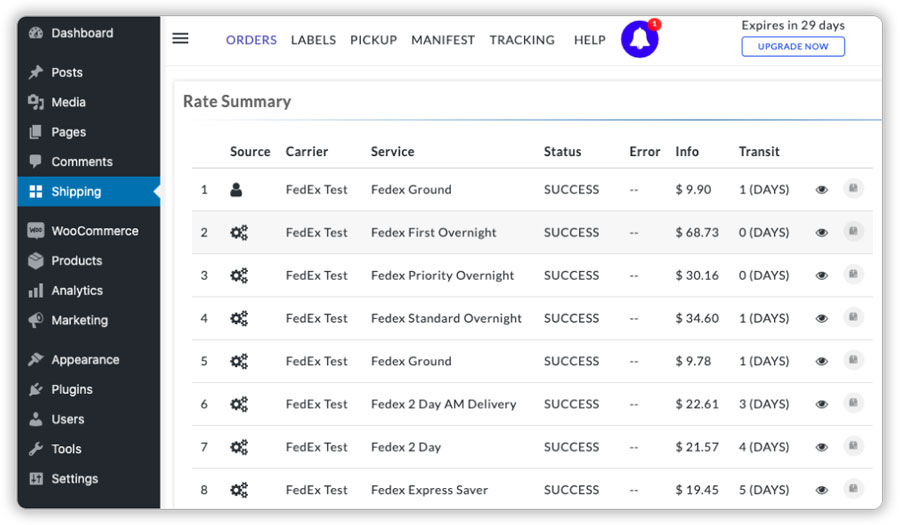The width and height of the screenshot is (900, 525).
Task: Open the HELP tab
Action: tap(589, 40)
